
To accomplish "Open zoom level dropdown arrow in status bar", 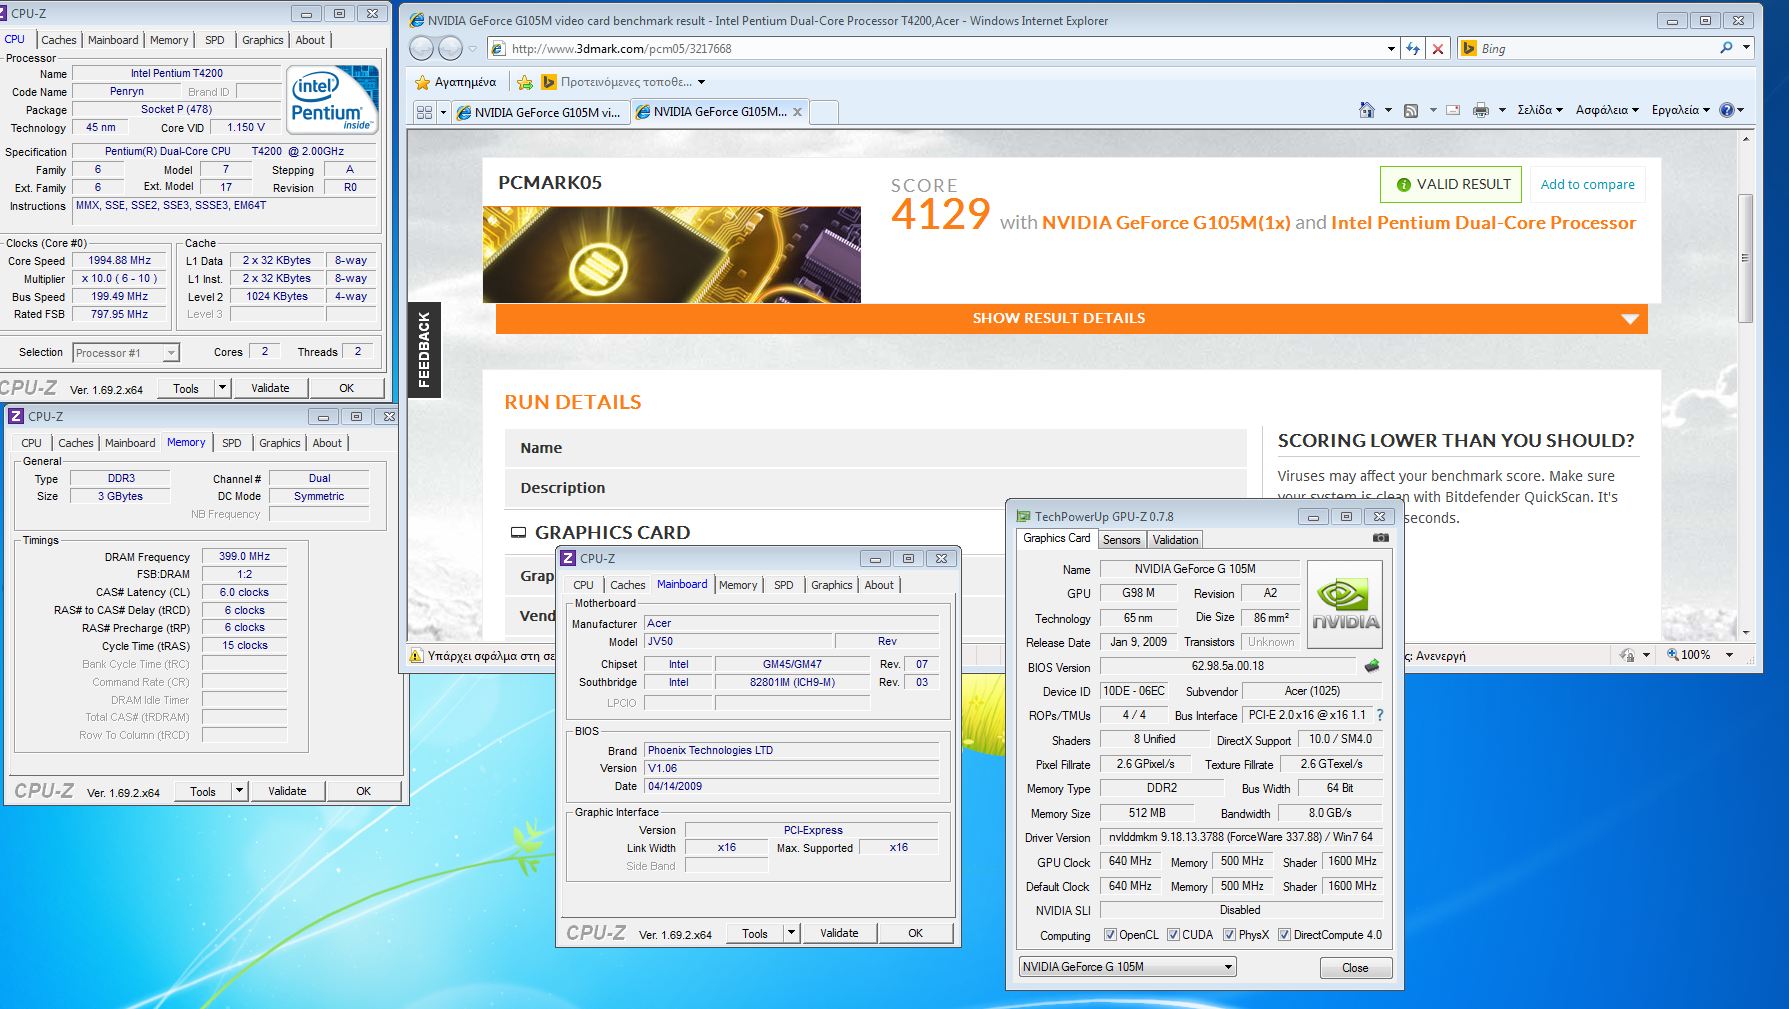I will click(x=1729, y=655).
